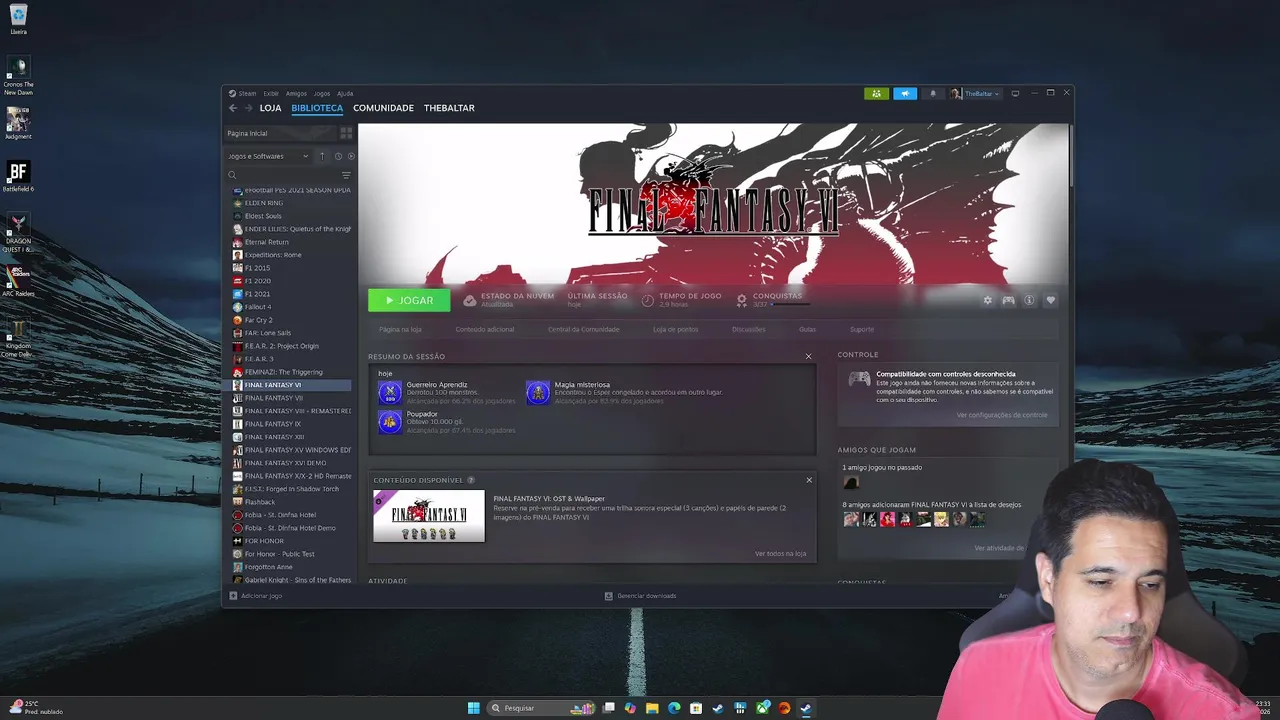The height and width of the screenshot is (720, 1280).
Task: Open the THEBALTAR profile section
Action: pos(449,108)
